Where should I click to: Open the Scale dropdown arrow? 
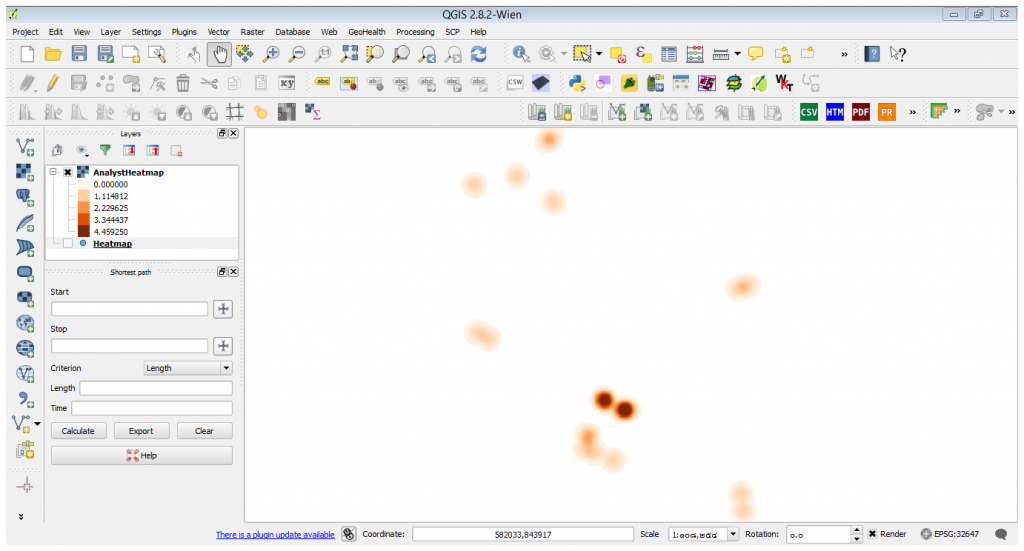point(733,534)
